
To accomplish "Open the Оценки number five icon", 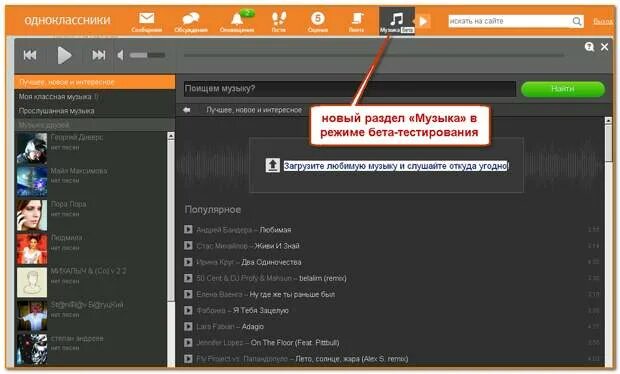I will coord(318,22).
